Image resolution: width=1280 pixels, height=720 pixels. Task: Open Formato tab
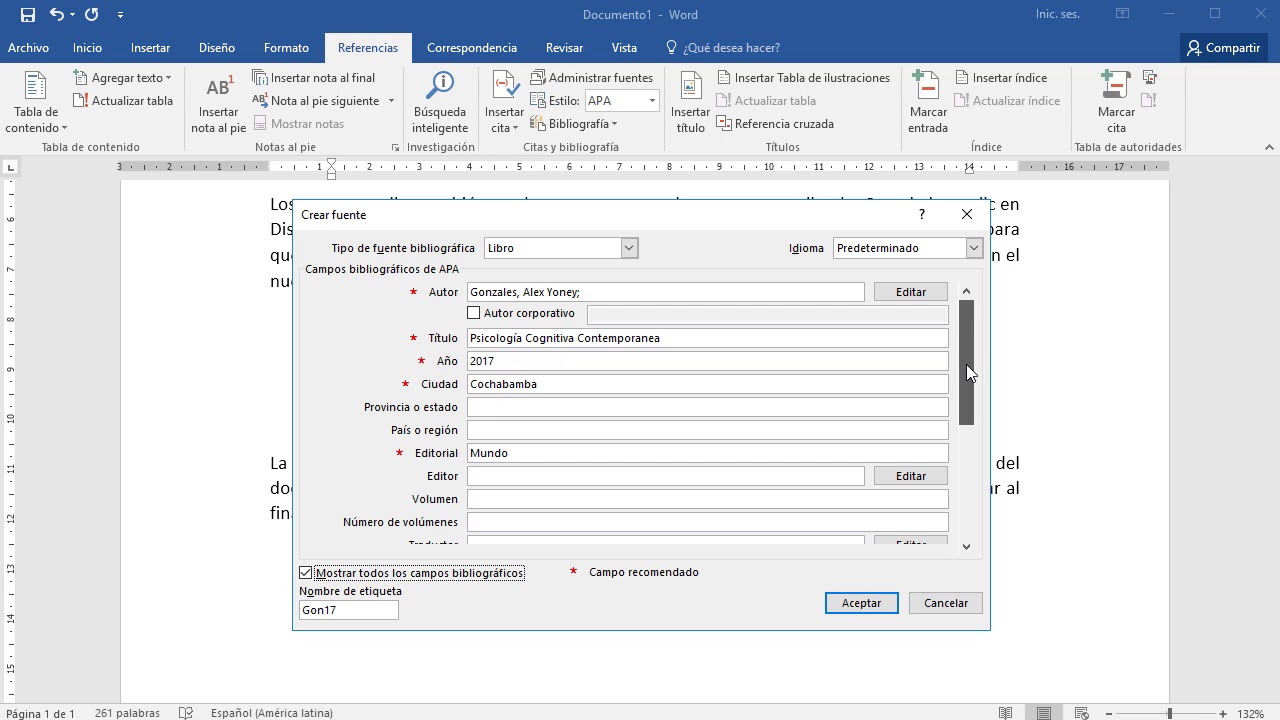point(286,48)
